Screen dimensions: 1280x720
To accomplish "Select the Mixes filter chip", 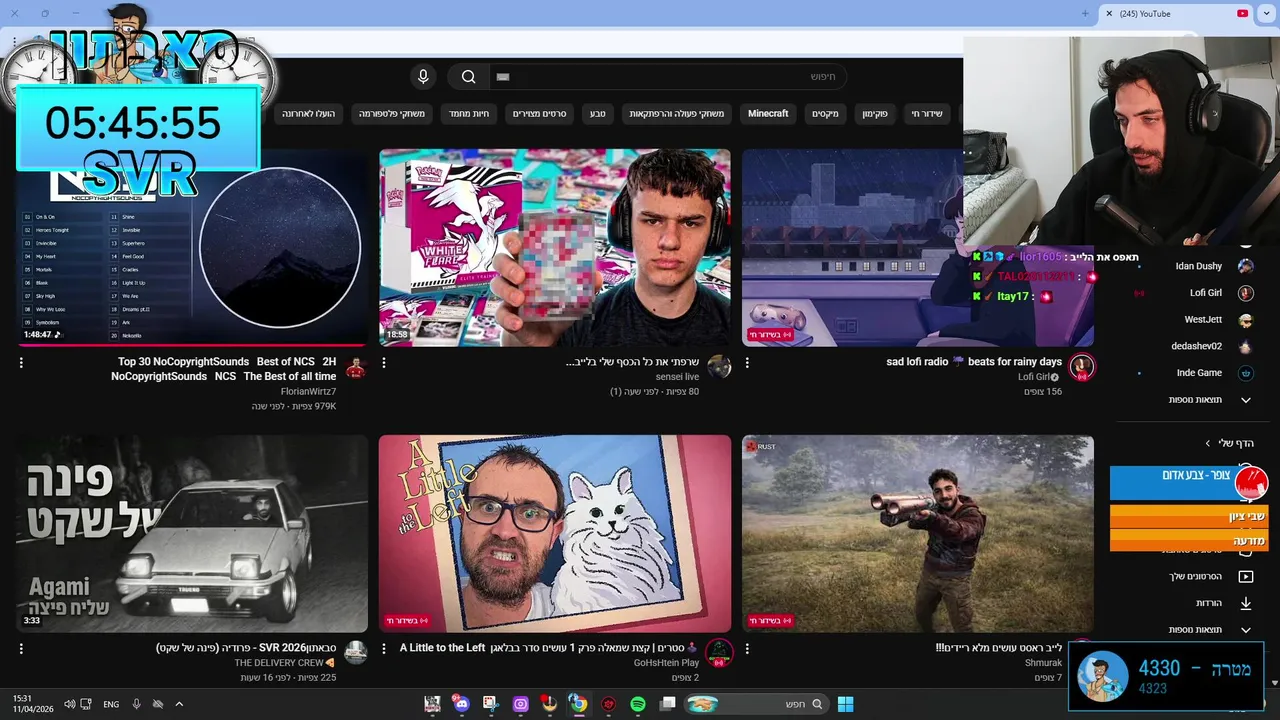I will (x=825, y=114).
